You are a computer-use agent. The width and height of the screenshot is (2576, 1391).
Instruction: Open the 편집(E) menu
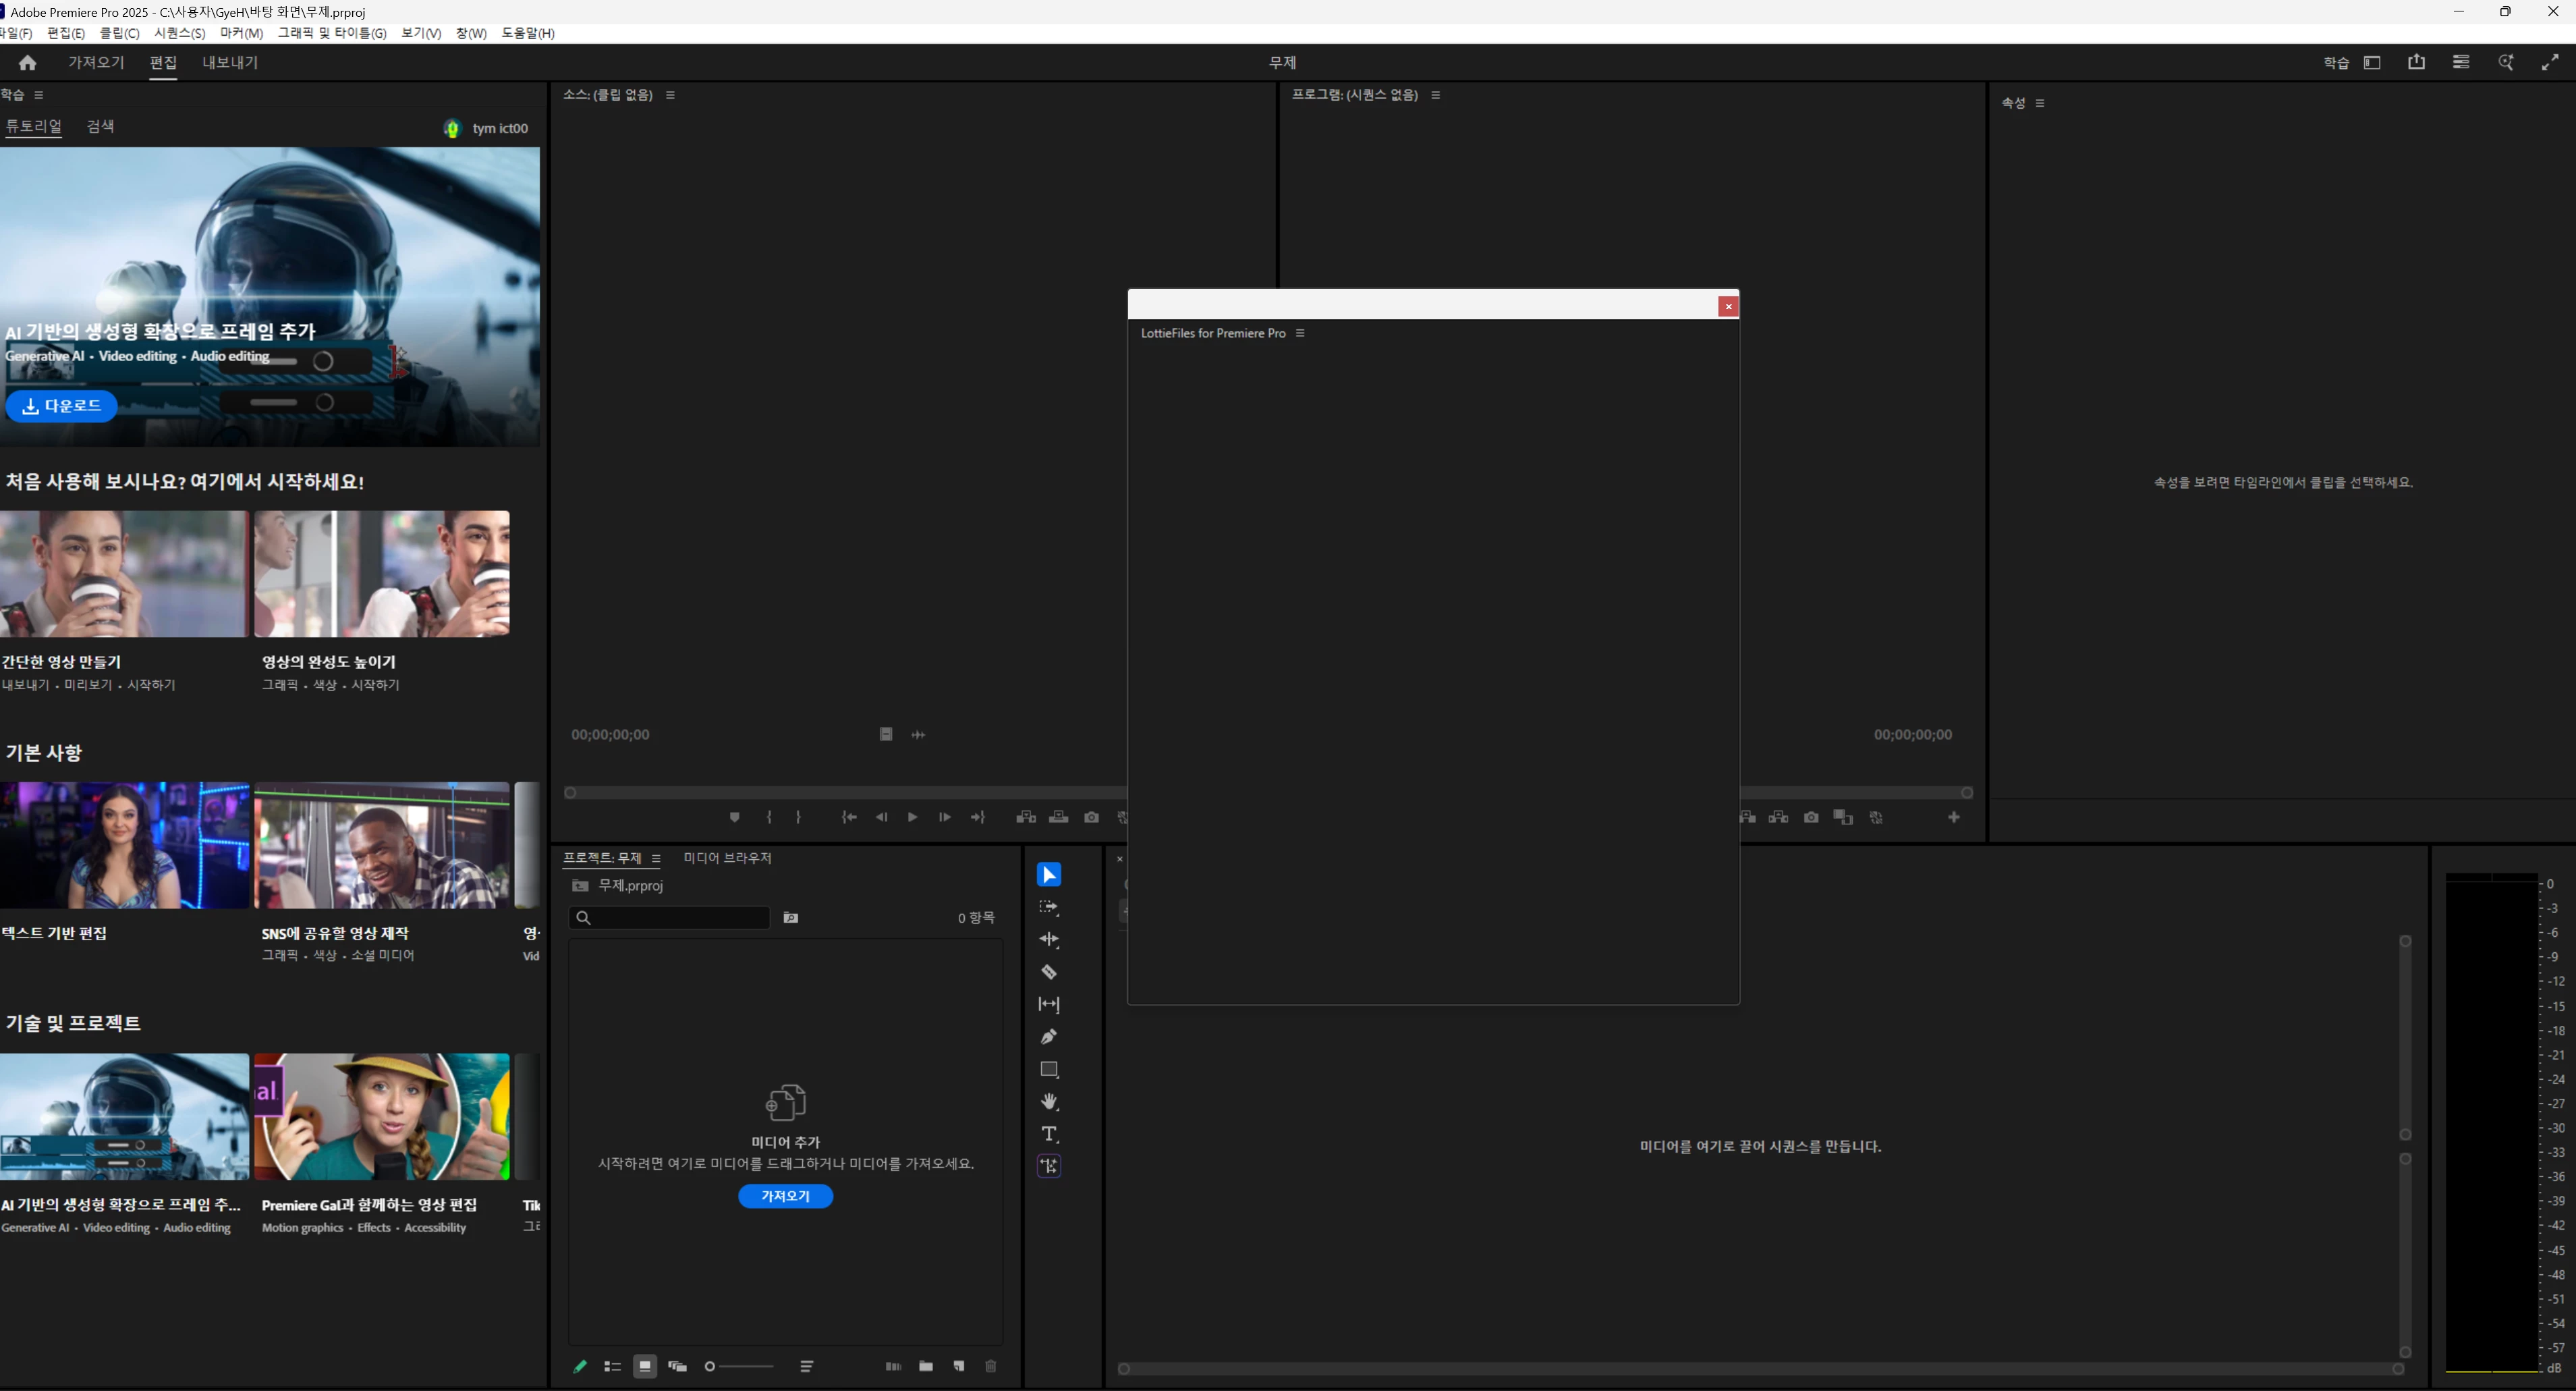[66, 33]
